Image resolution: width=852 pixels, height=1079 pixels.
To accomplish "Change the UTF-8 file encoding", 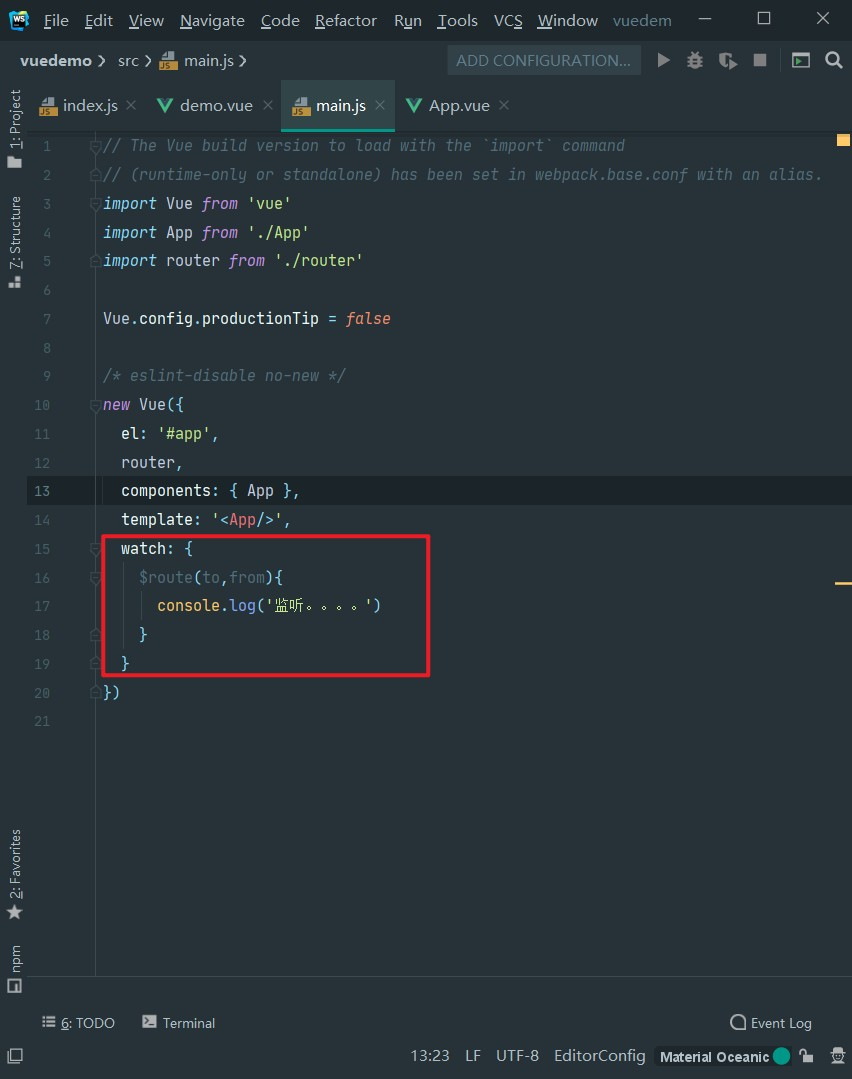I will click(518, 1056).
